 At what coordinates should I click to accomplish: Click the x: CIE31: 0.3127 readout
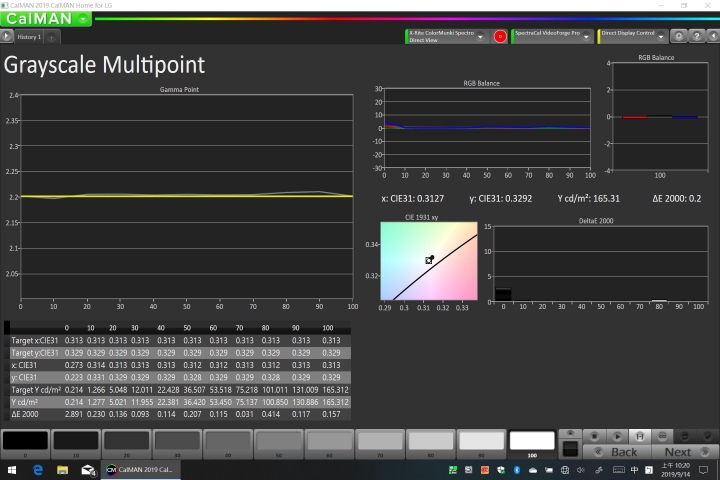click(x=412, y=198)
